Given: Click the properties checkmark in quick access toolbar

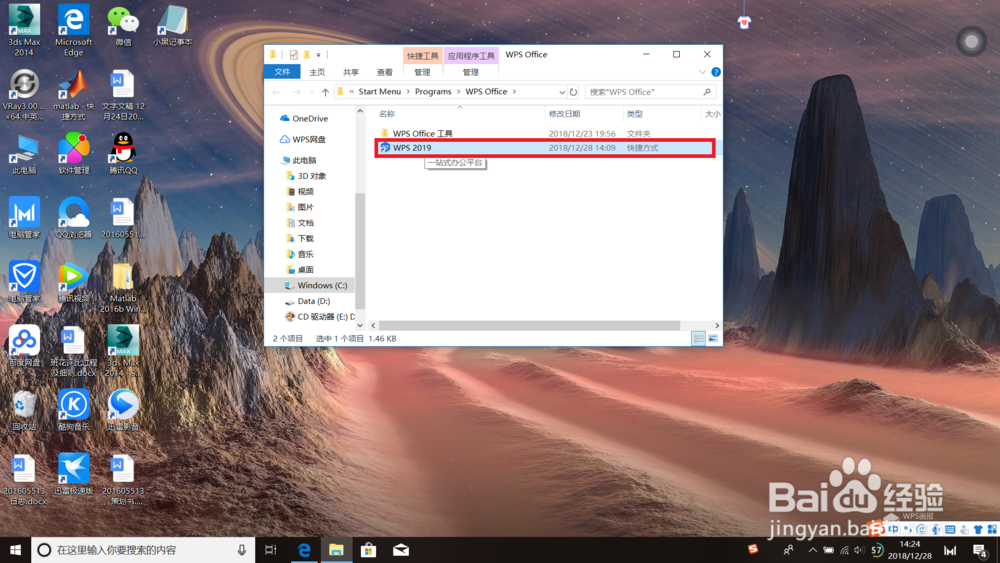Looking at the screenshot, I should (x=293, y=55).
